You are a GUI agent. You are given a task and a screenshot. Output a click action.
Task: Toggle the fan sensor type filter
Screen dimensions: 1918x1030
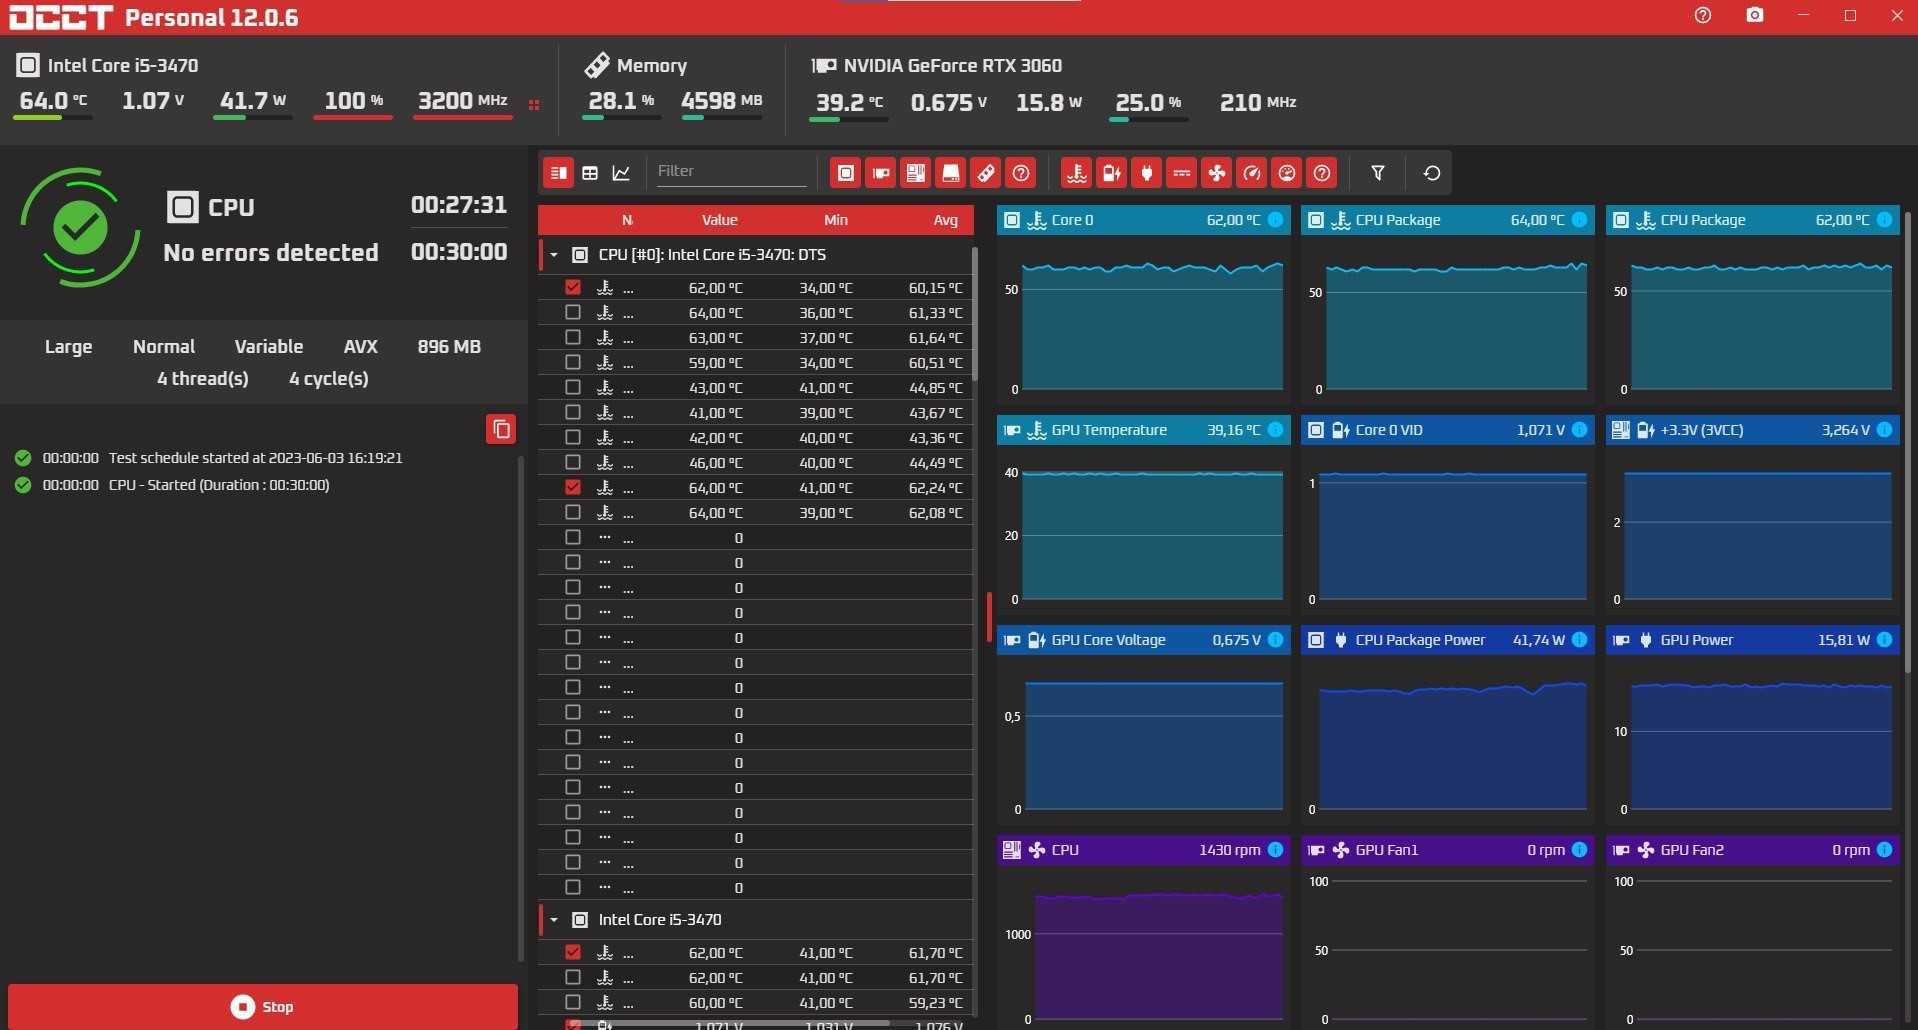1217,173
